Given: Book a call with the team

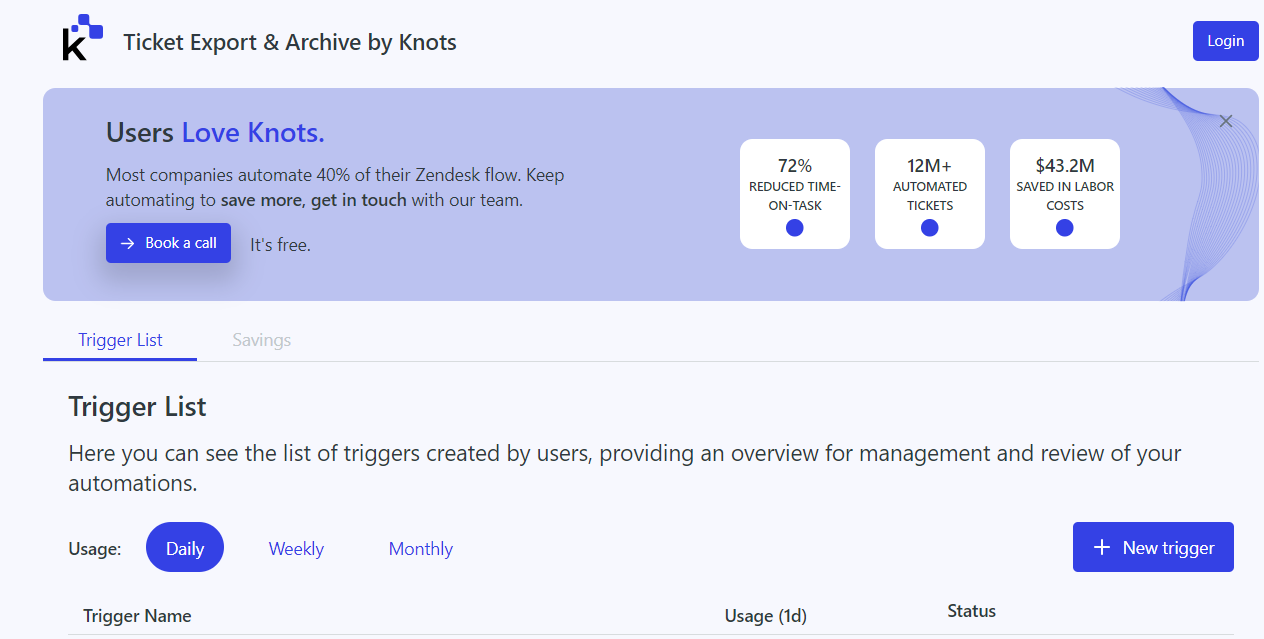Looking at the screenshot, I should point(168,243).
